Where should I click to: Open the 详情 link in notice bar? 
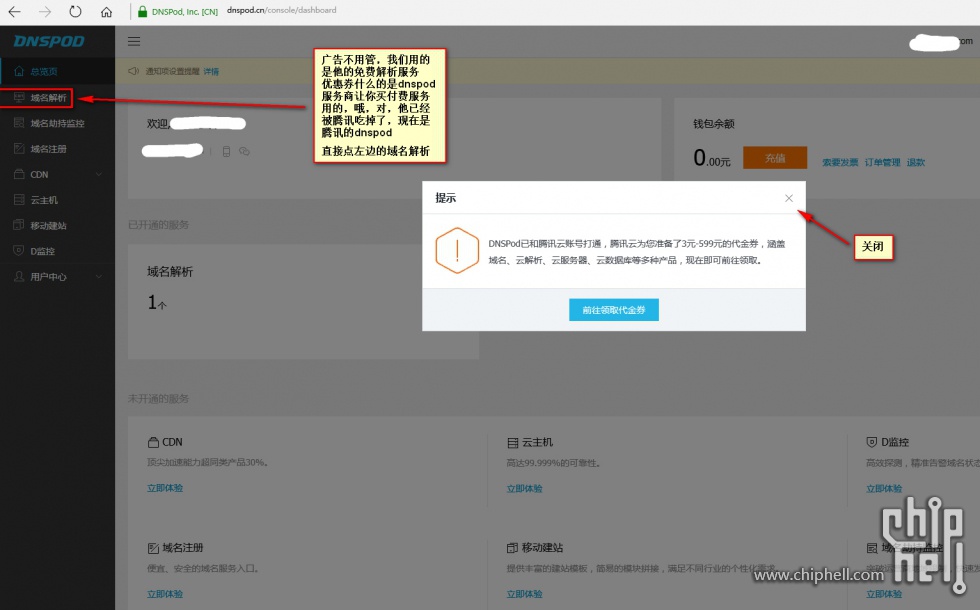(x=211, y=72)
